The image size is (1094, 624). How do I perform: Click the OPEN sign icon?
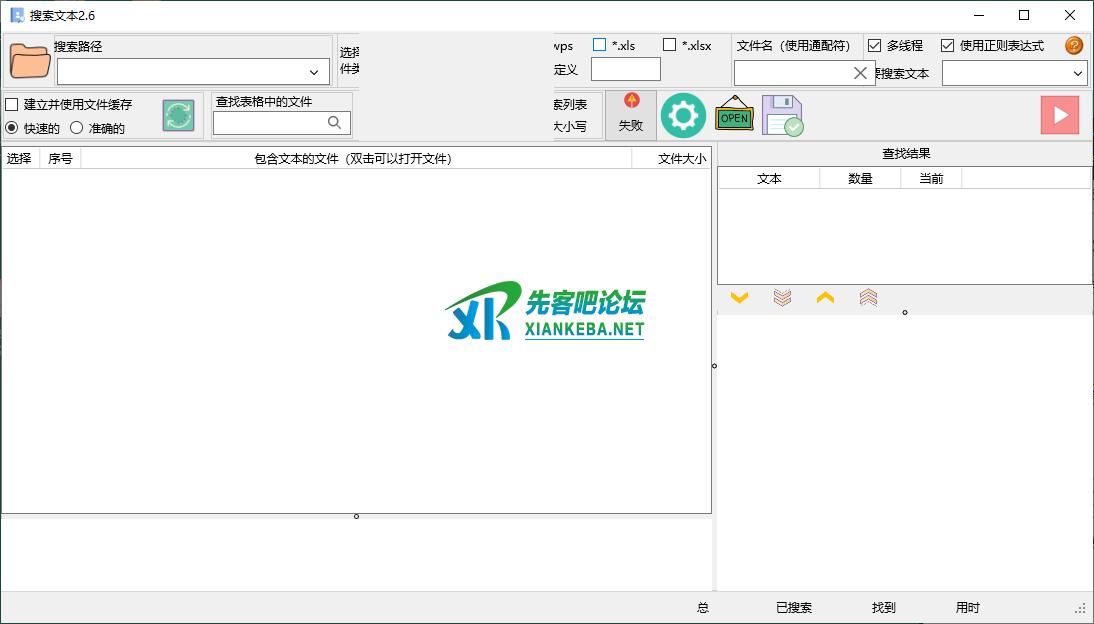click(x=734, y=116)
